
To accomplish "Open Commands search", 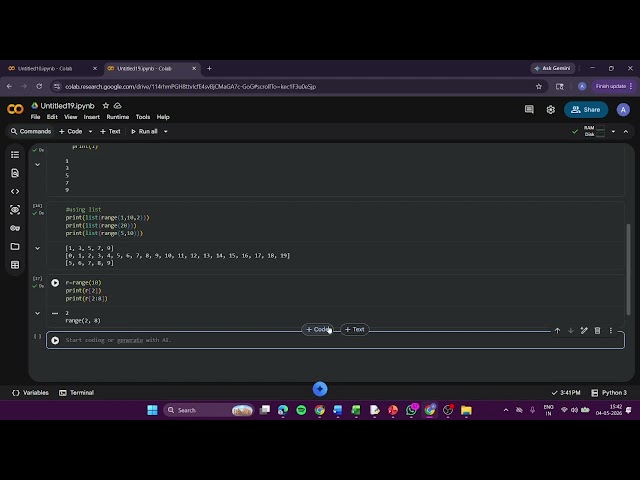I will click(x=31, y=131).
